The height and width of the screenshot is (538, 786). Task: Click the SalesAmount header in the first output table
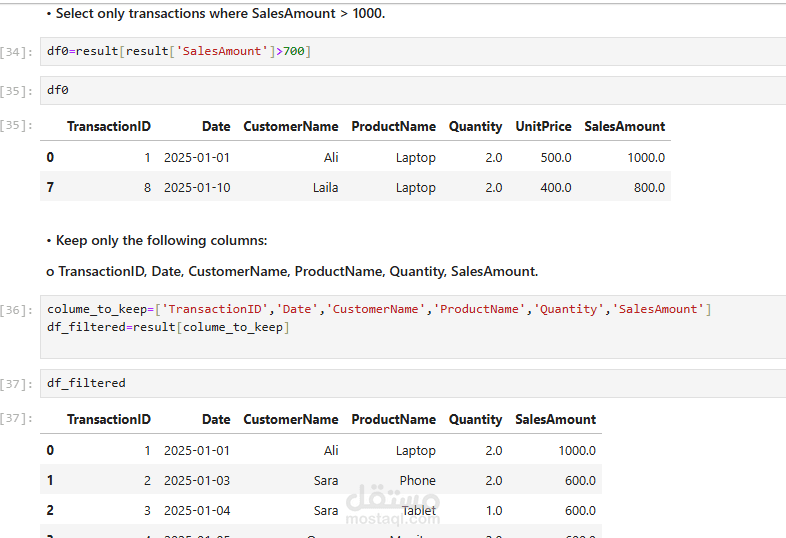pyautogui.click(x=625, y=126)
